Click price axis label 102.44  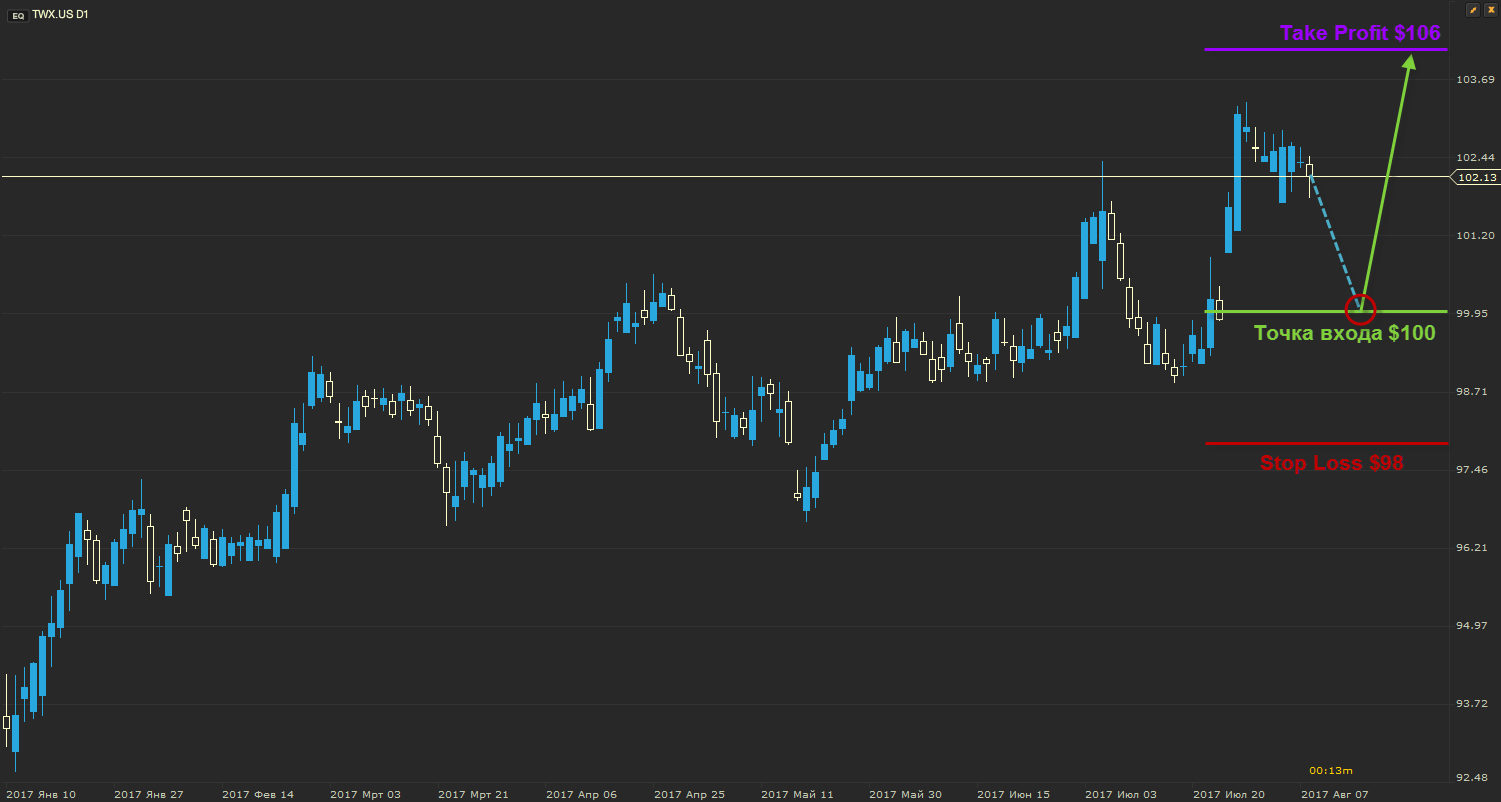[1476, 157]
